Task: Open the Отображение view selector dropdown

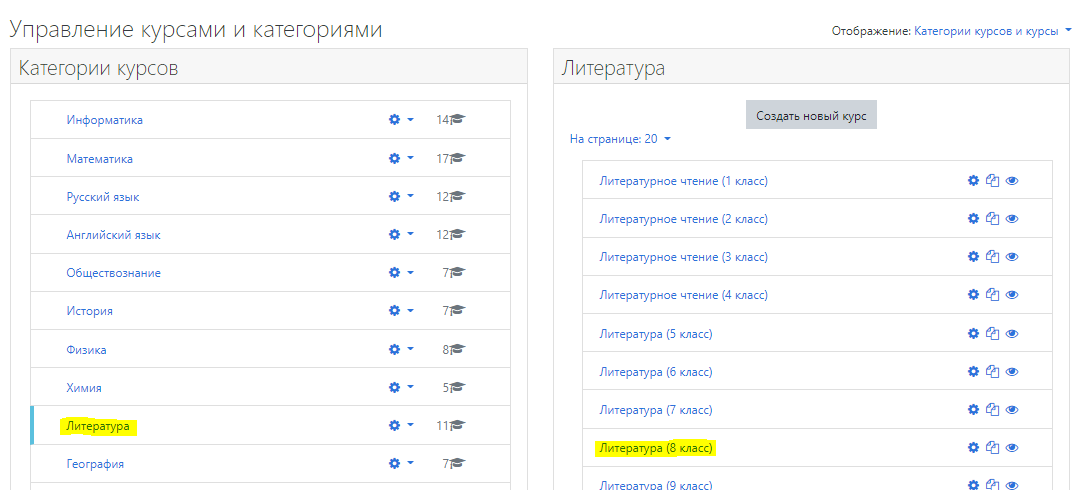Action: click(992, 31)
